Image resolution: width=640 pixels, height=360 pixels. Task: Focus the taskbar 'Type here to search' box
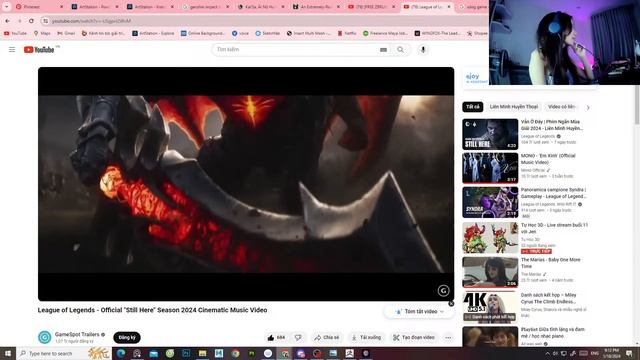coord(64,353)
